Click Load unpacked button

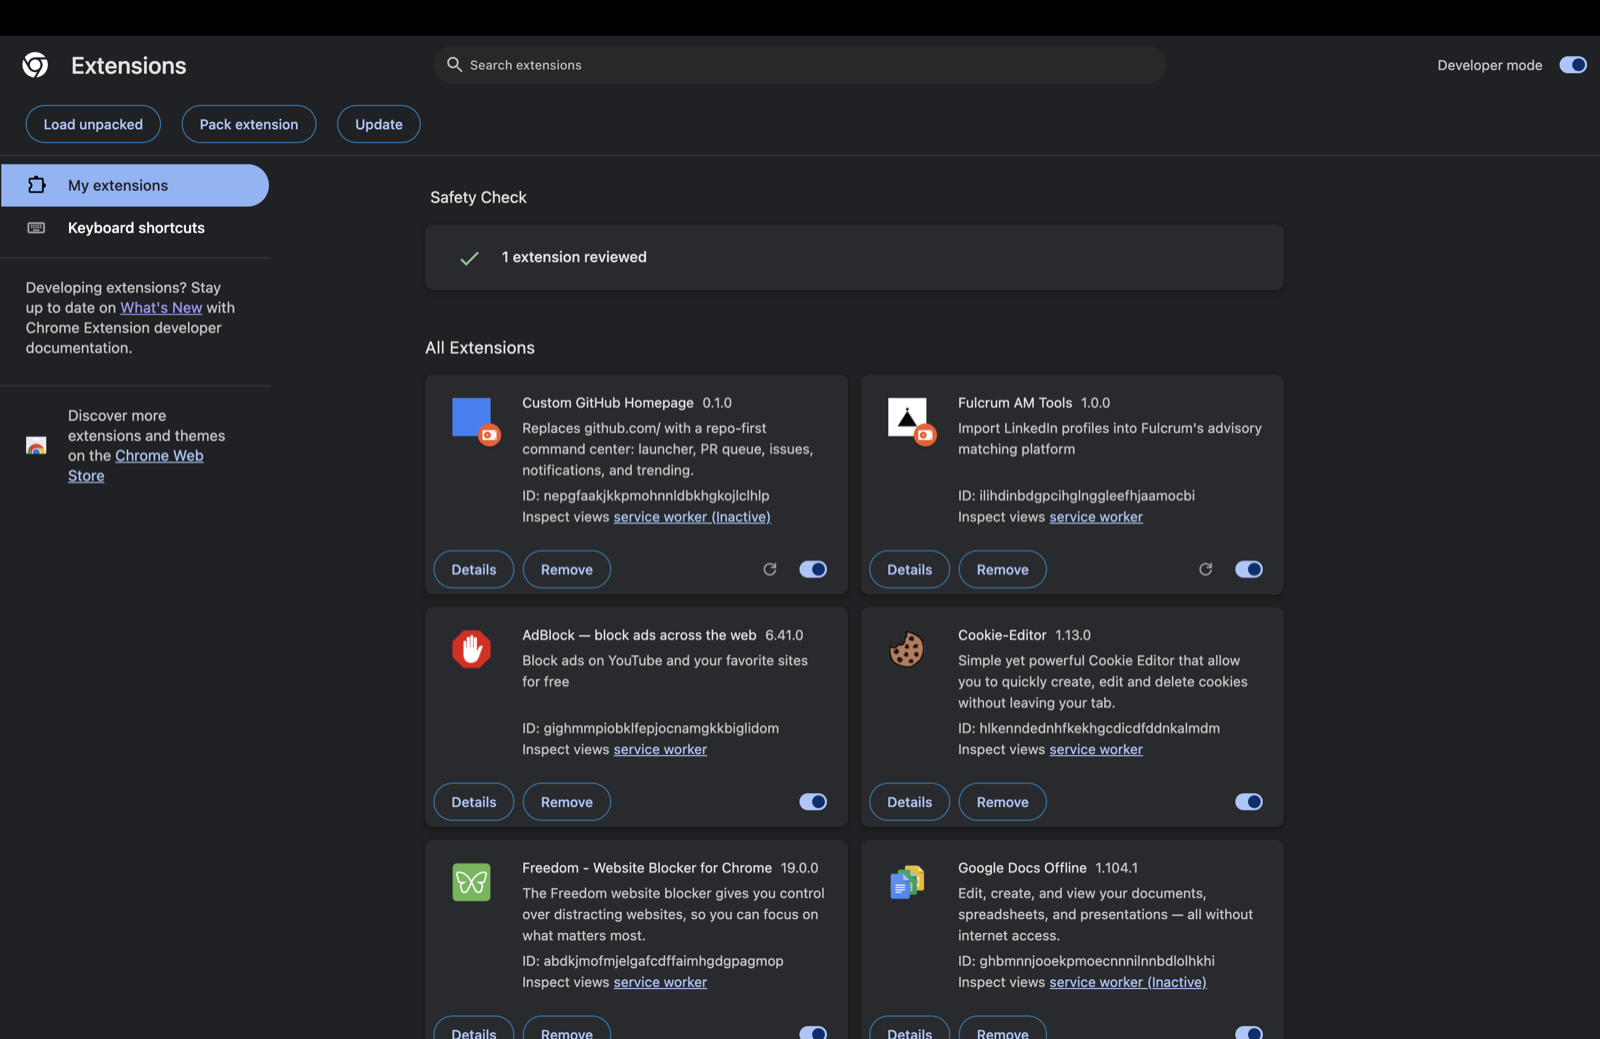(x=93, y=124)
